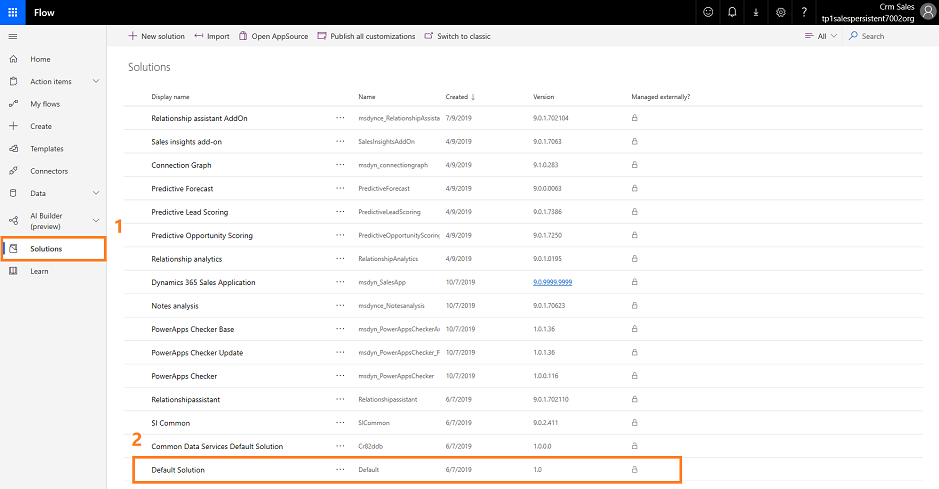Open the help question mark
939x489 pixels.
[x=804, y=12]
